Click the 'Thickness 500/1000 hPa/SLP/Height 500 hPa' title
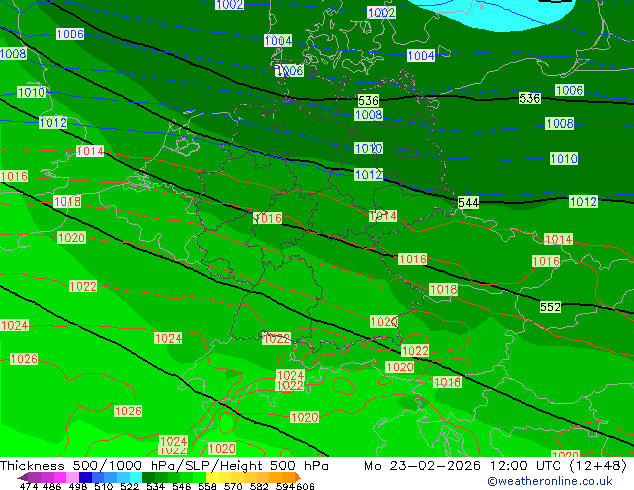Screen dimensions: 634x490 click(164, 466)
